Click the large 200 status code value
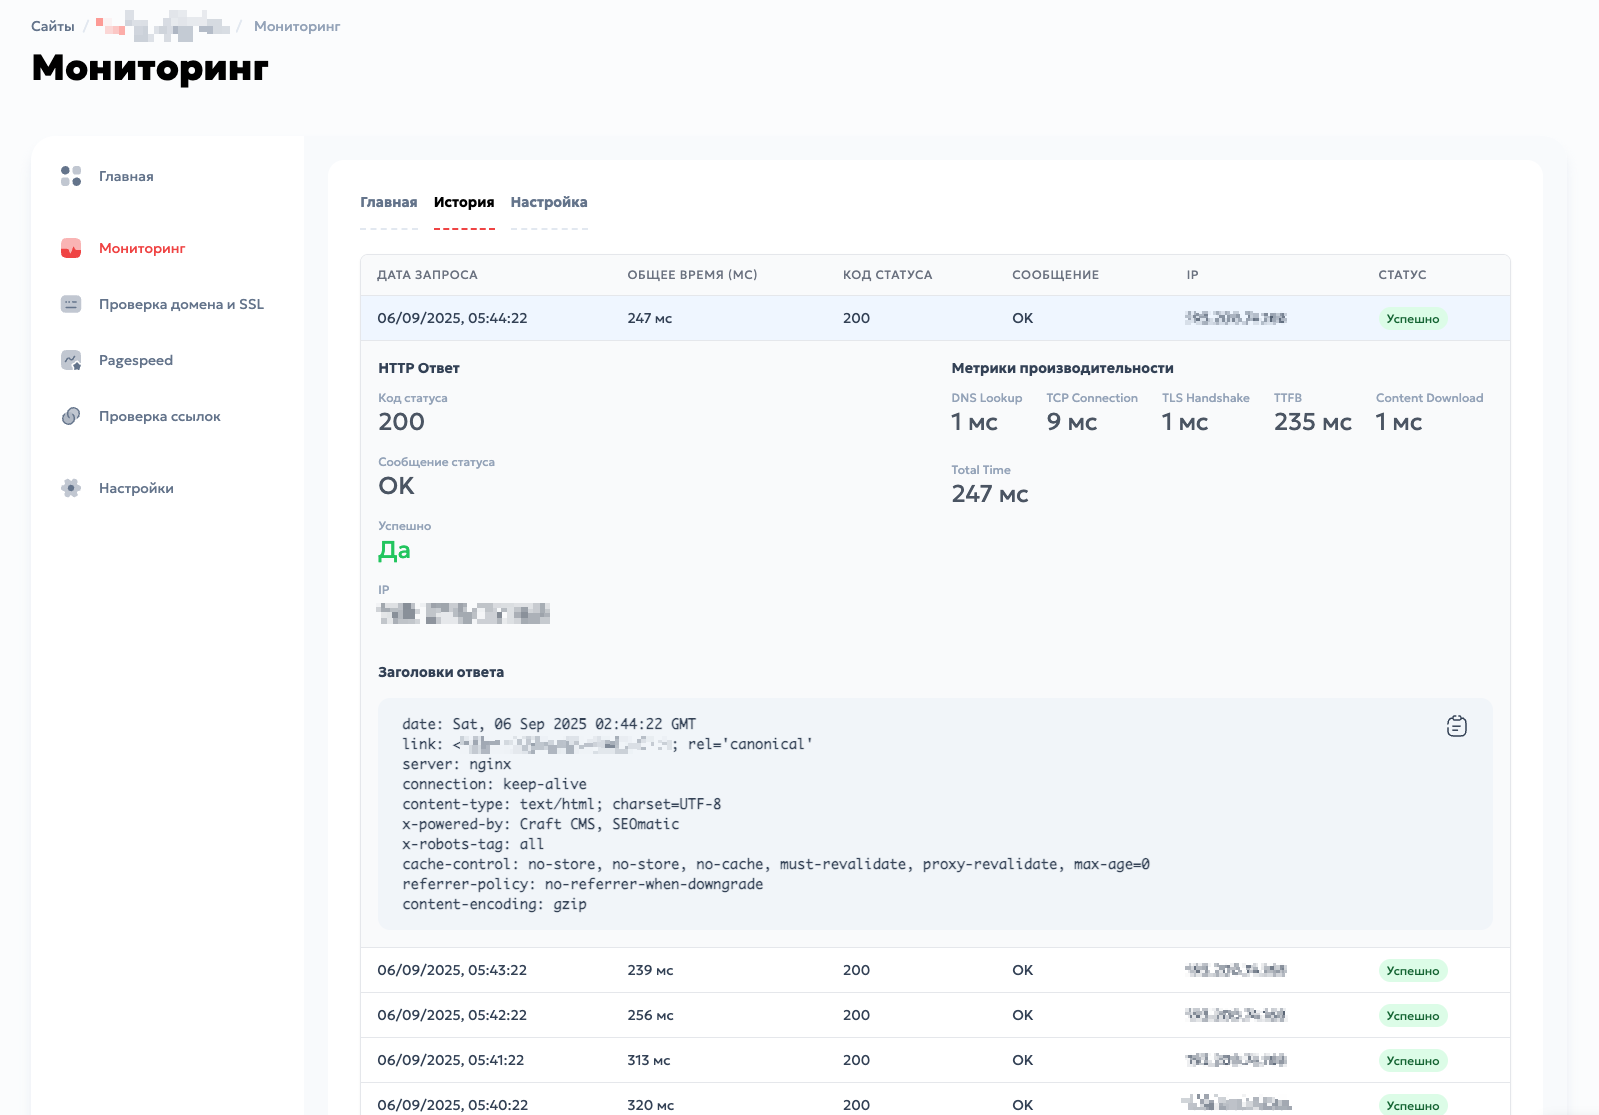The image size is (1599, 1115). 401,422
